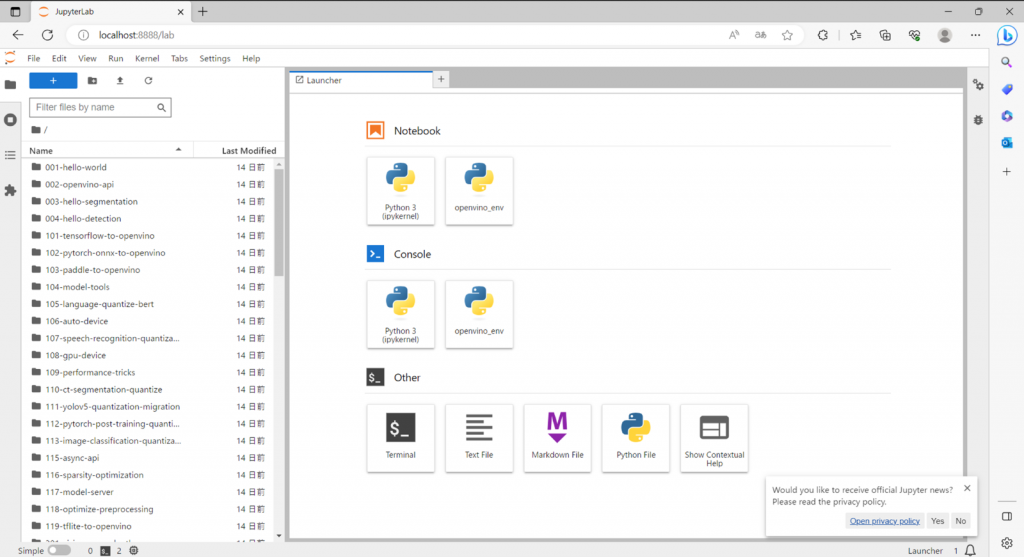This screenshot has height=557, width=1024.
Task: Open the Settings menu
Action: [x=215, y=58]
